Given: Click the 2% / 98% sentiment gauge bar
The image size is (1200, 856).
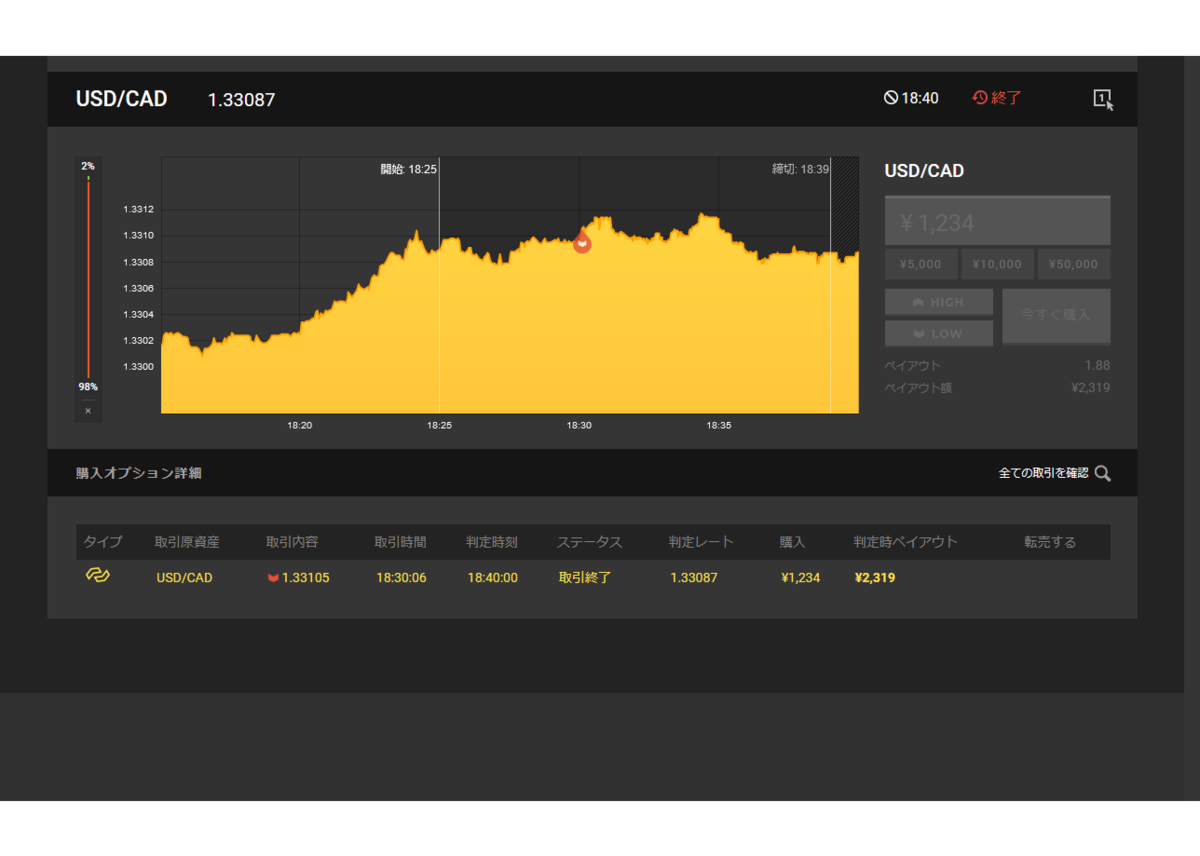Looking at the screenshot, I should click(88, 277).
